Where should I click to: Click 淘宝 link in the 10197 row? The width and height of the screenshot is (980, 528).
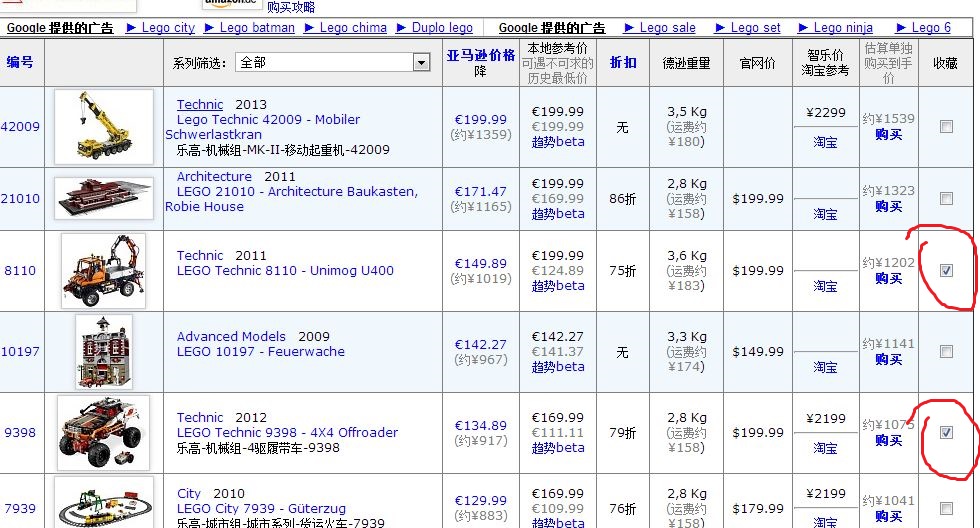point(825,367)
